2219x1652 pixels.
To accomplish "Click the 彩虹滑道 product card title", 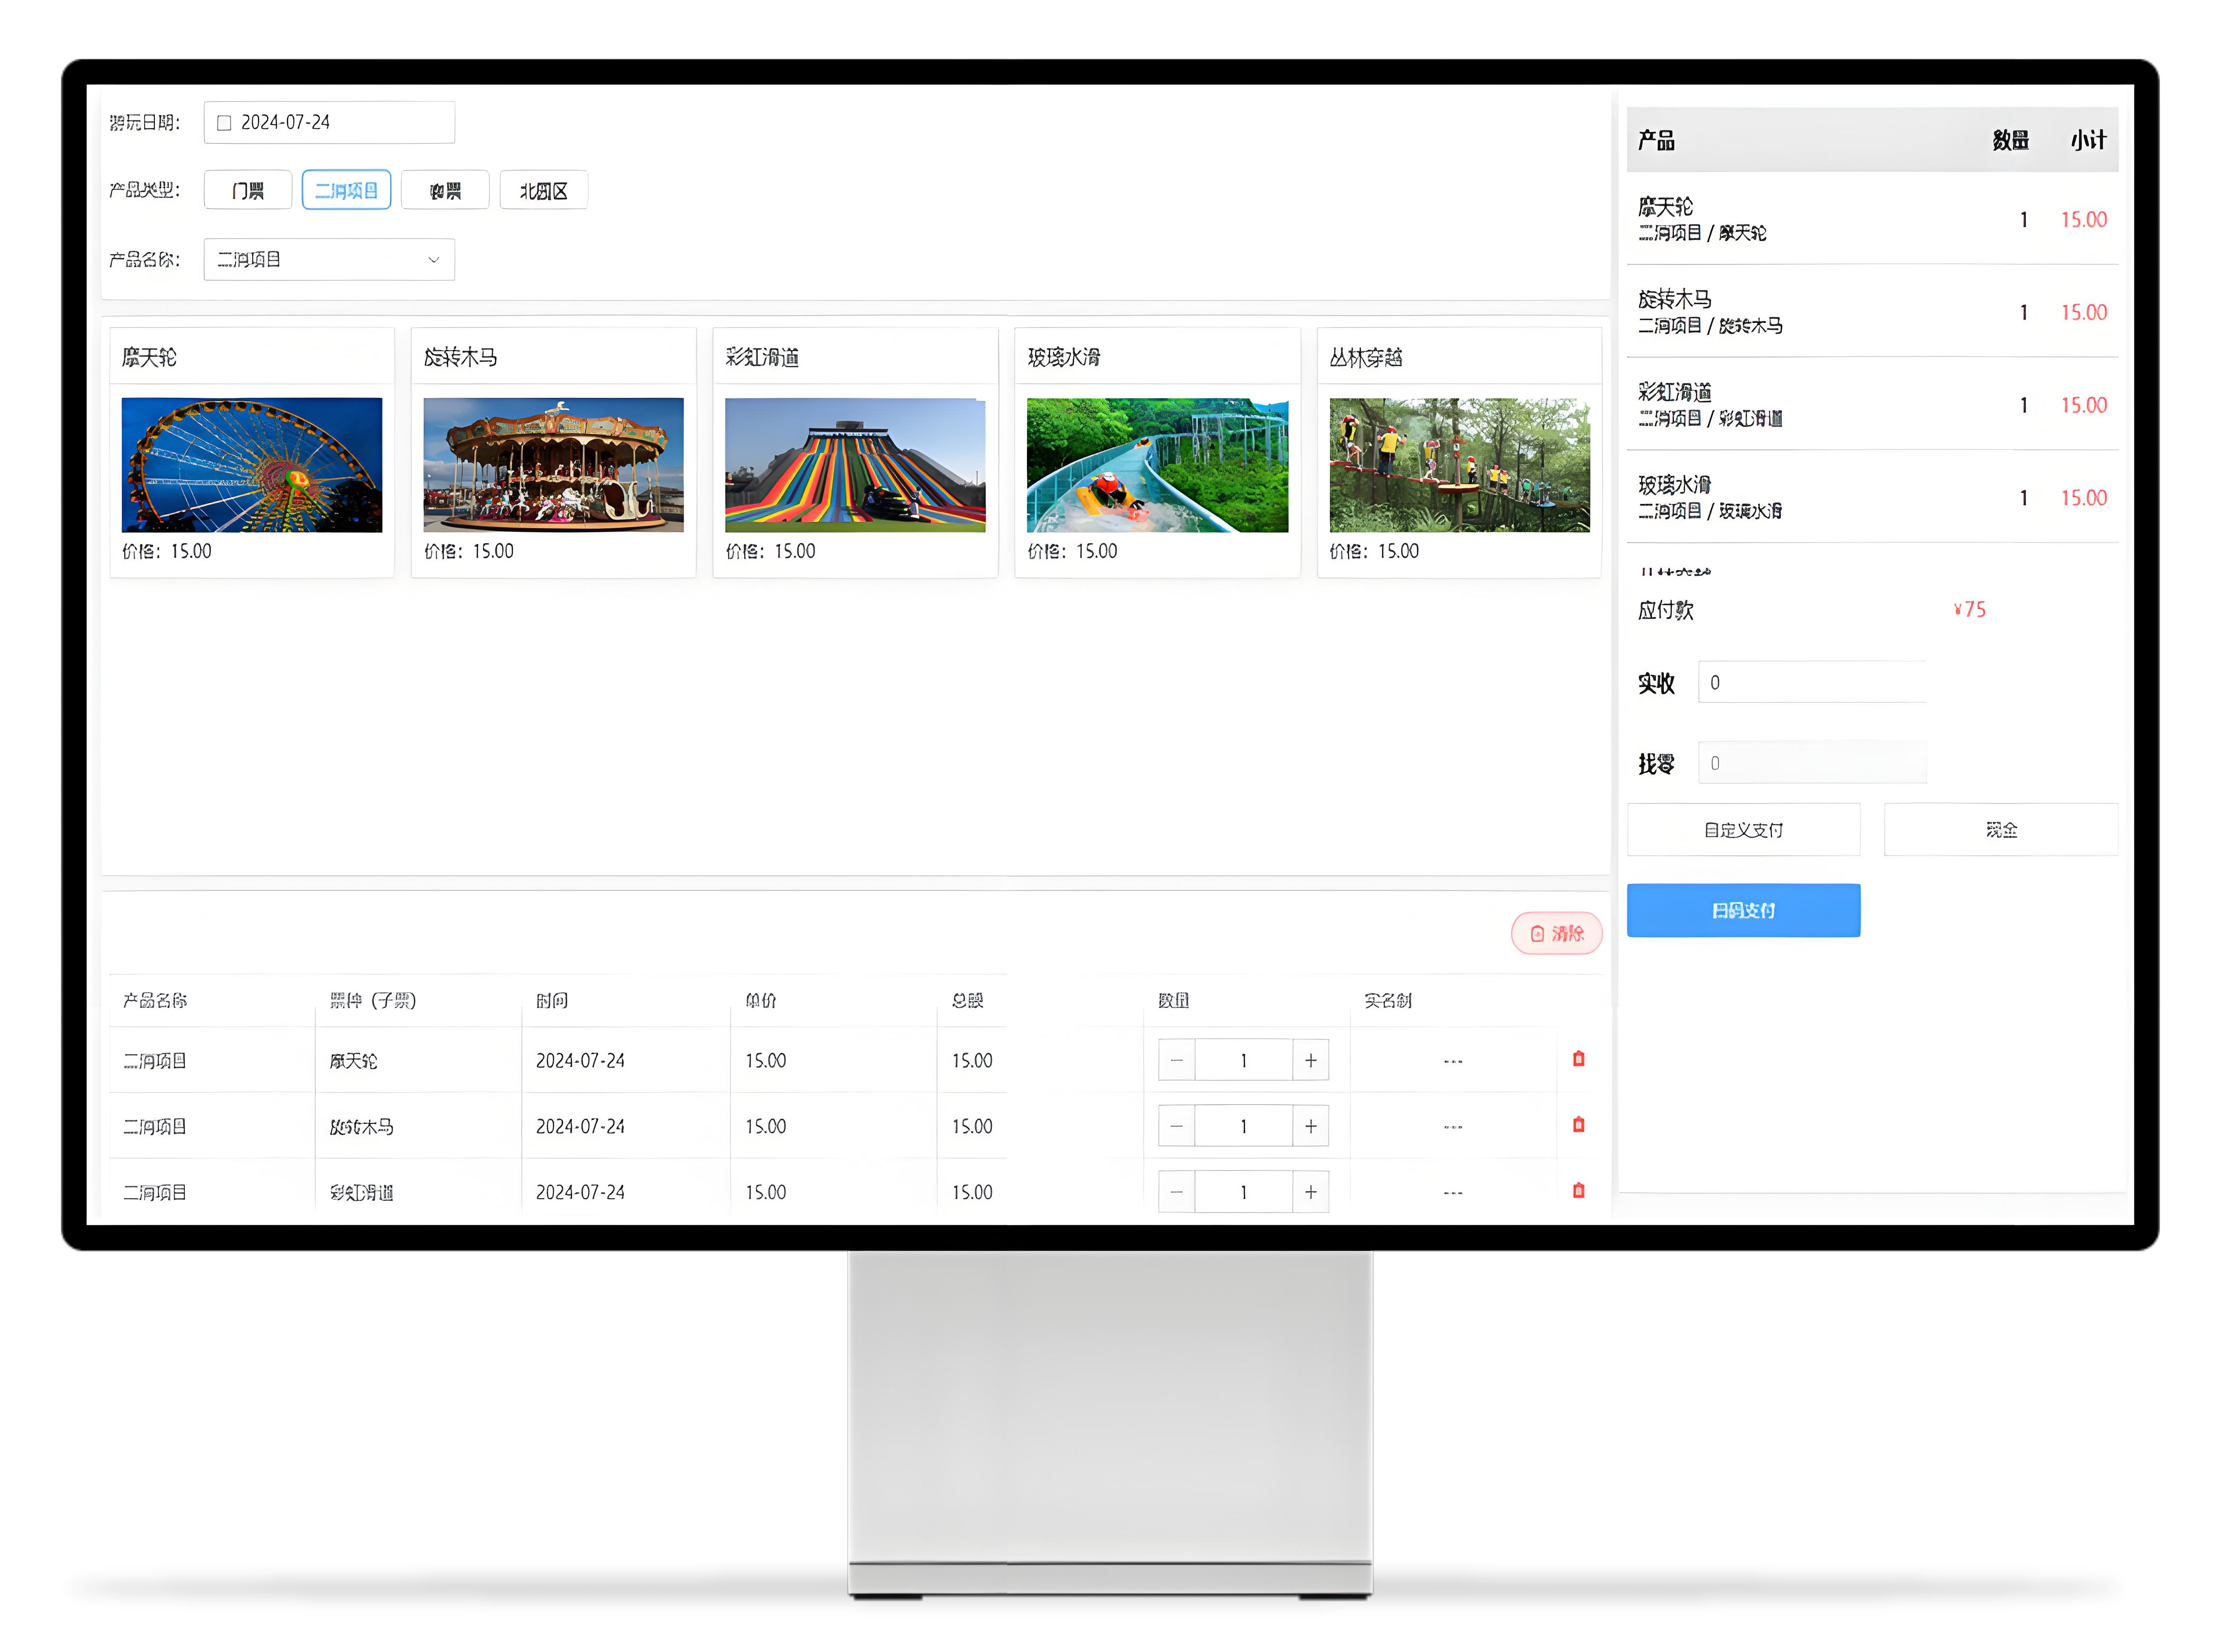I will pyautogui.click(x=763, y=357).
